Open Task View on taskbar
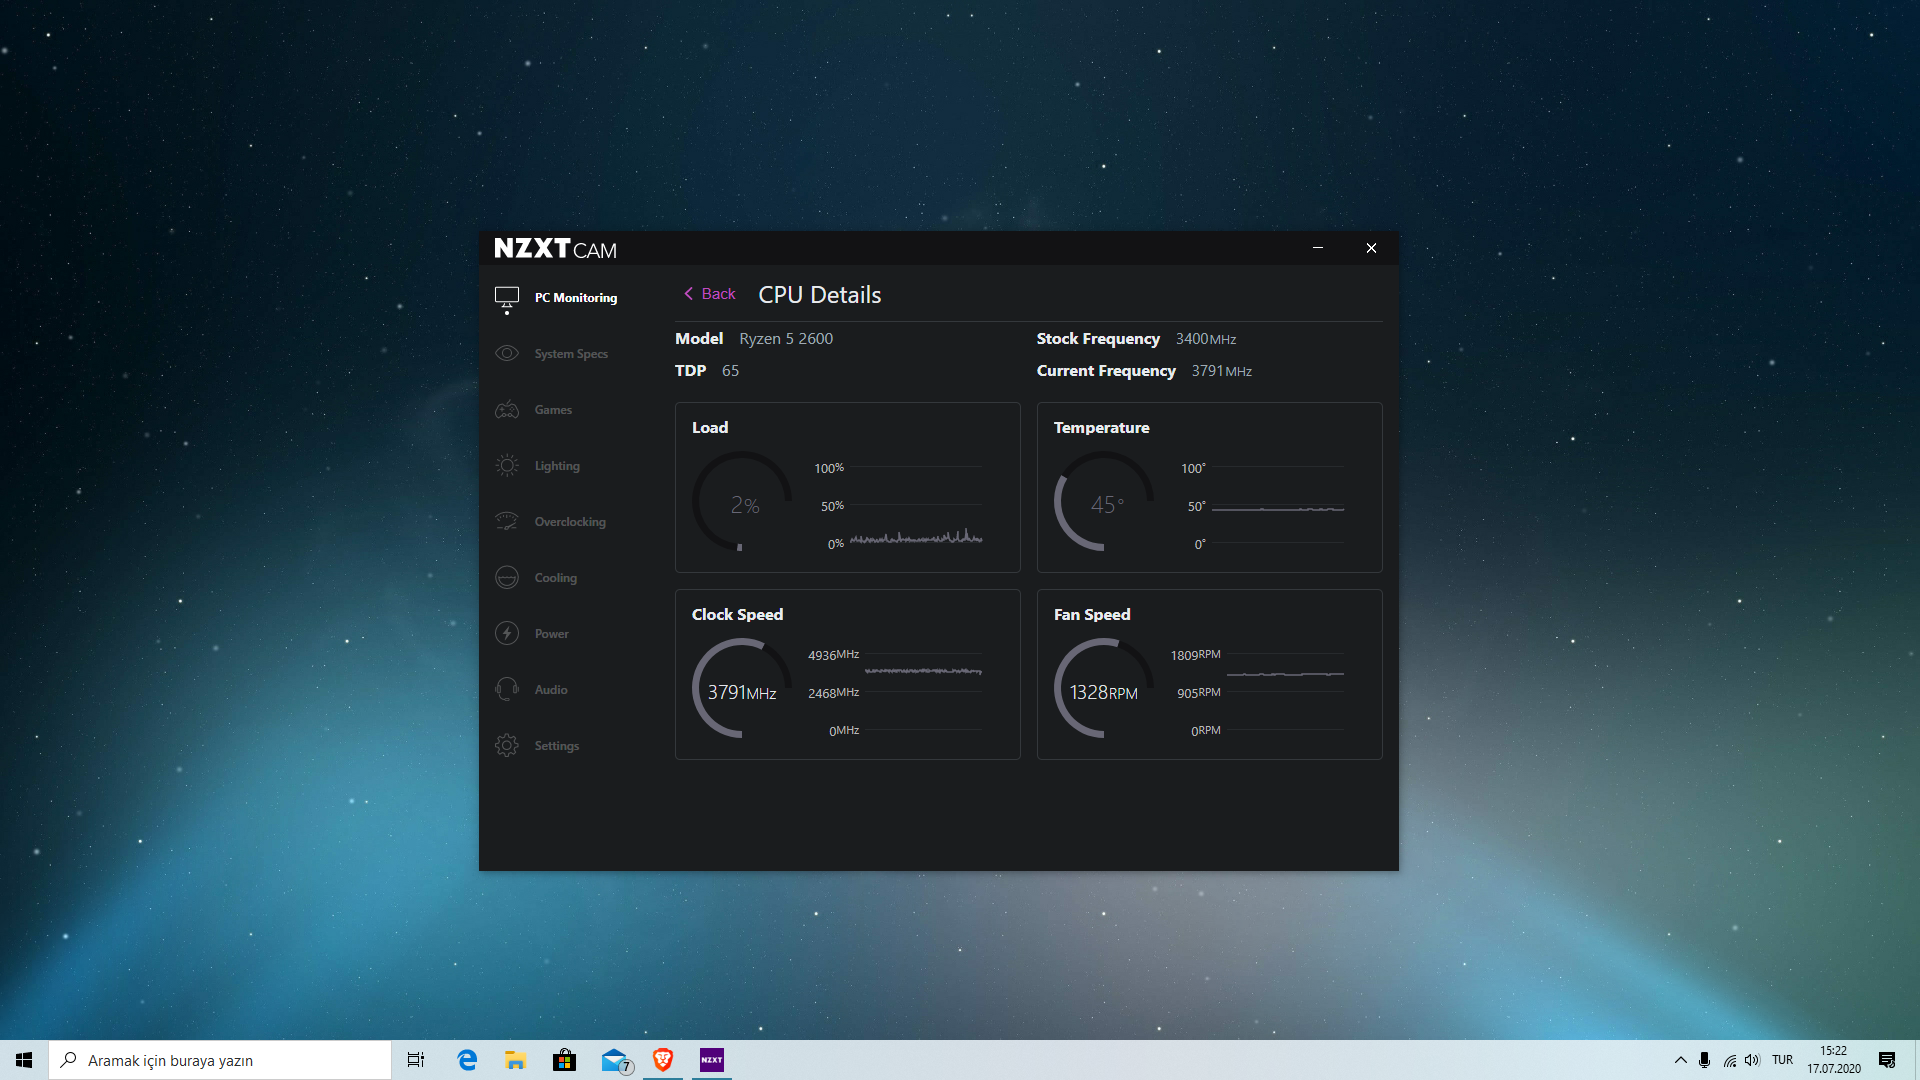Viewport: 1920px width, 1080px height. (x=416, y=1060)
